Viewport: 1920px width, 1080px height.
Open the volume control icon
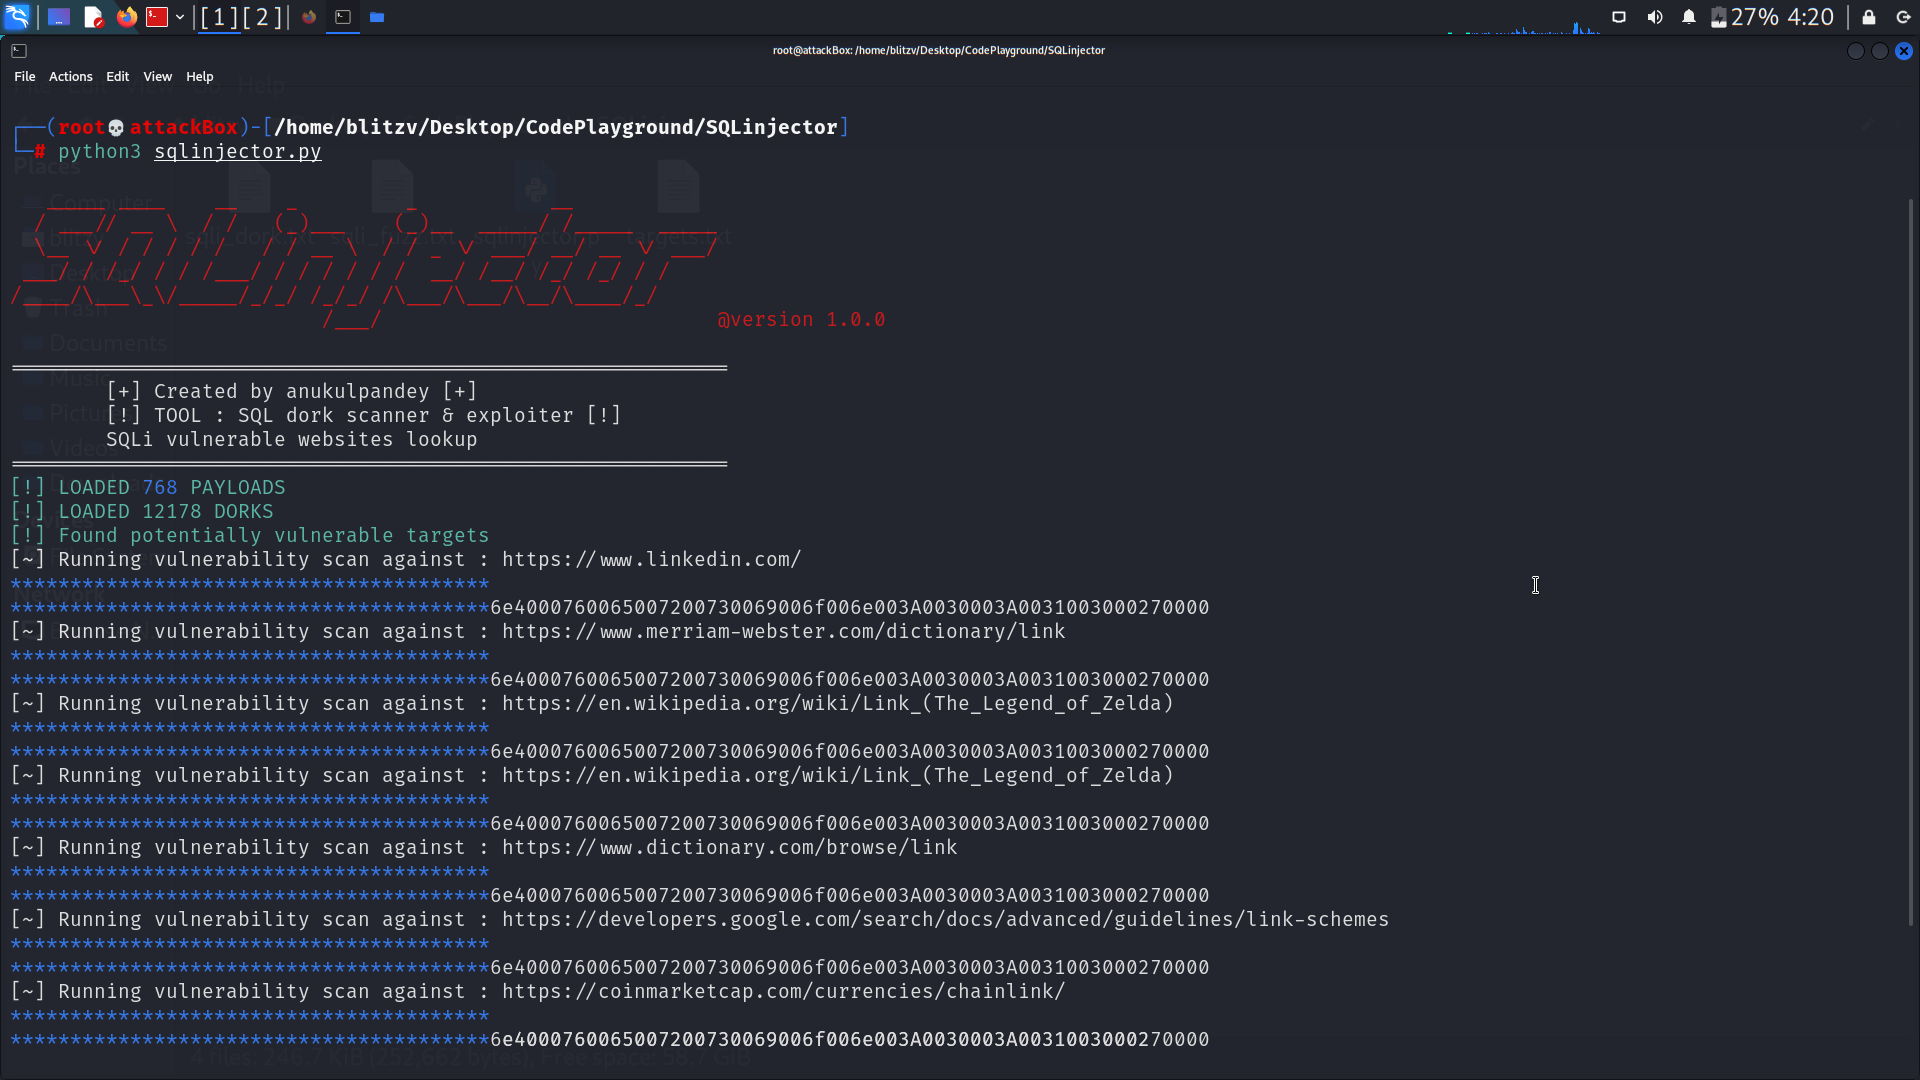[1655, 17]
